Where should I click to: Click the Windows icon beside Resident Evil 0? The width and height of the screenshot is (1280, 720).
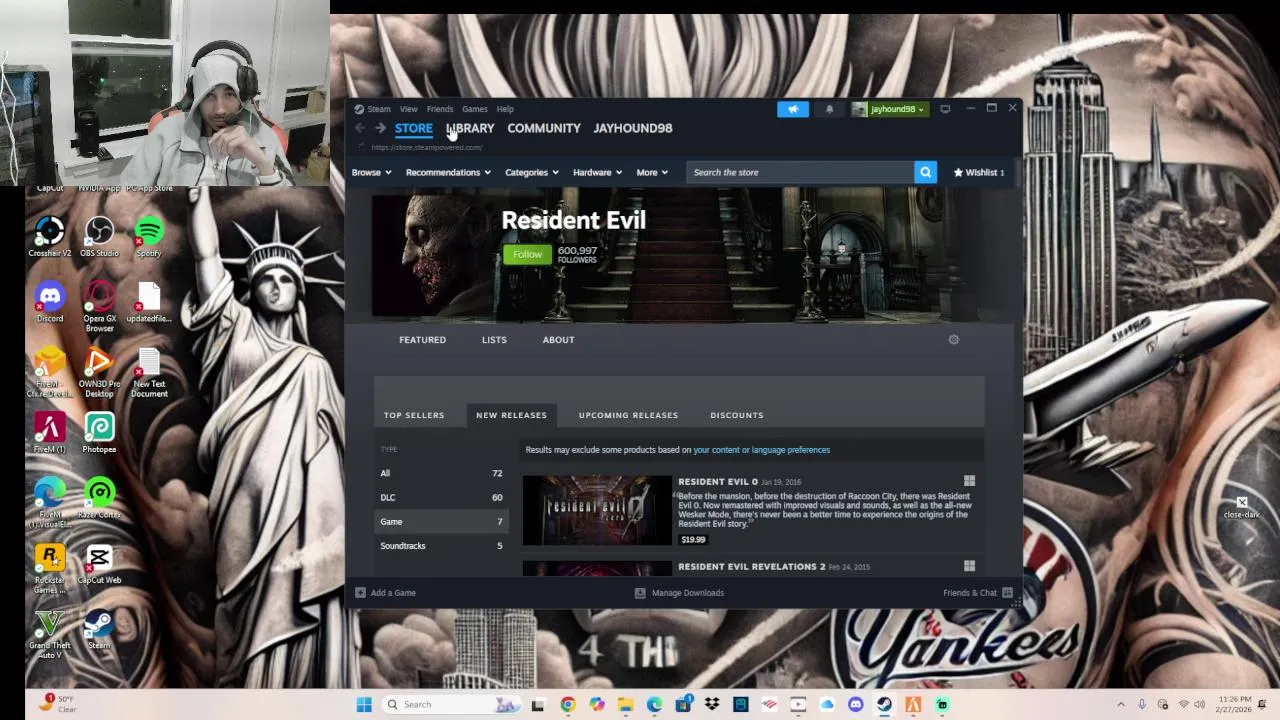click(969, 481)
